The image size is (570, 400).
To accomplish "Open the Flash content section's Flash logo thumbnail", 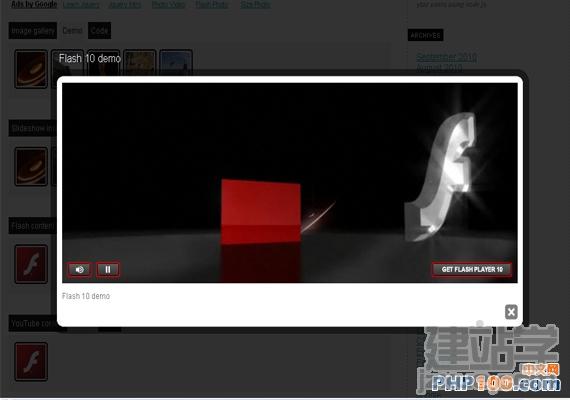I will click(x=31, y=264).
